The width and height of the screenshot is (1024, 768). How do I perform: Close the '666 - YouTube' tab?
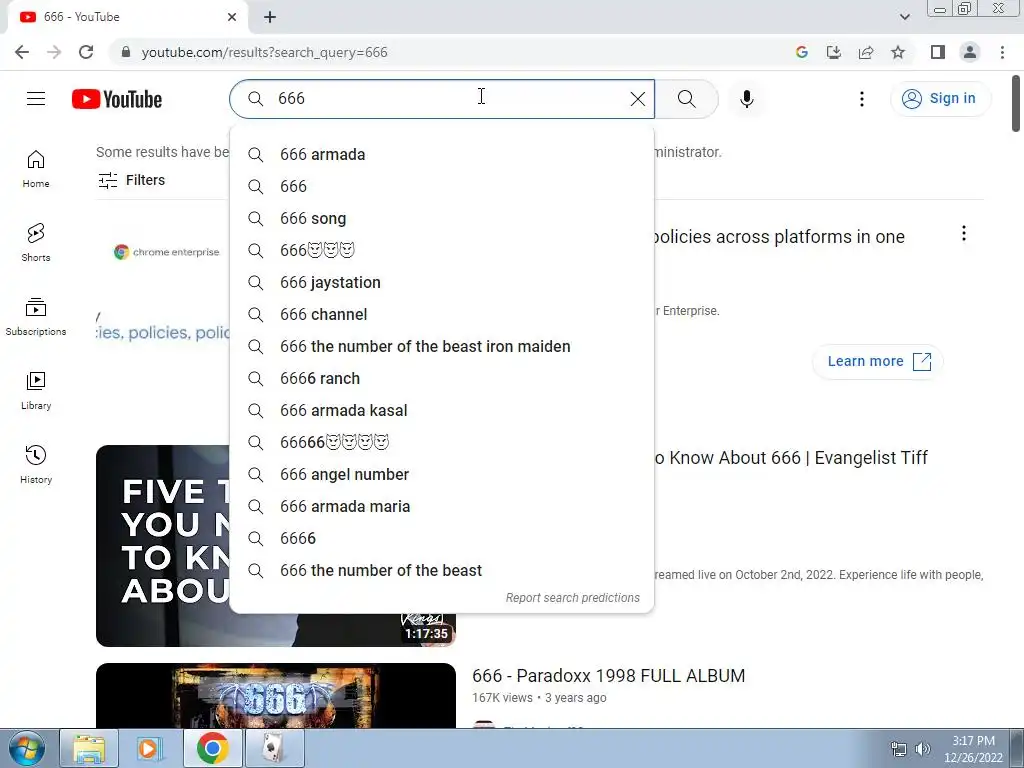point(232,17)
